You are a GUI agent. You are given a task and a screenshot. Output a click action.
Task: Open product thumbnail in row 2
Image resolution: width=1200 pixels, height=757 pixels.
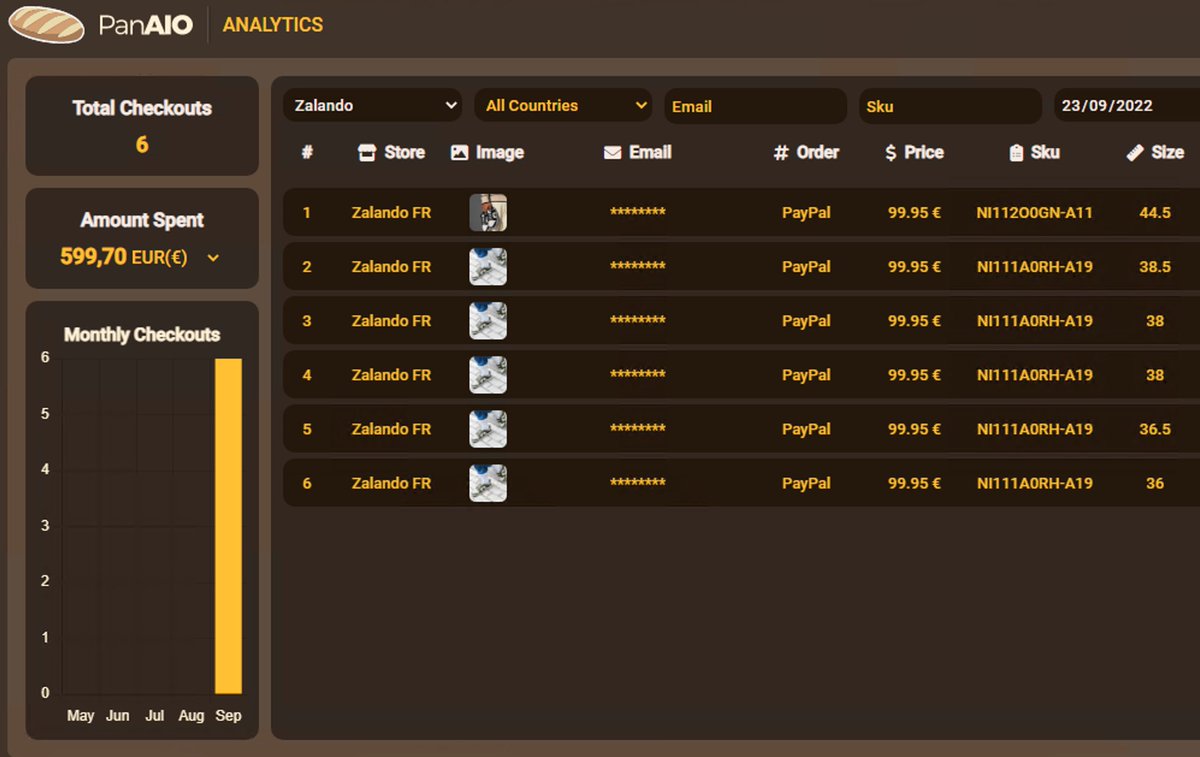pyautogui.click(x=488, y=267)
